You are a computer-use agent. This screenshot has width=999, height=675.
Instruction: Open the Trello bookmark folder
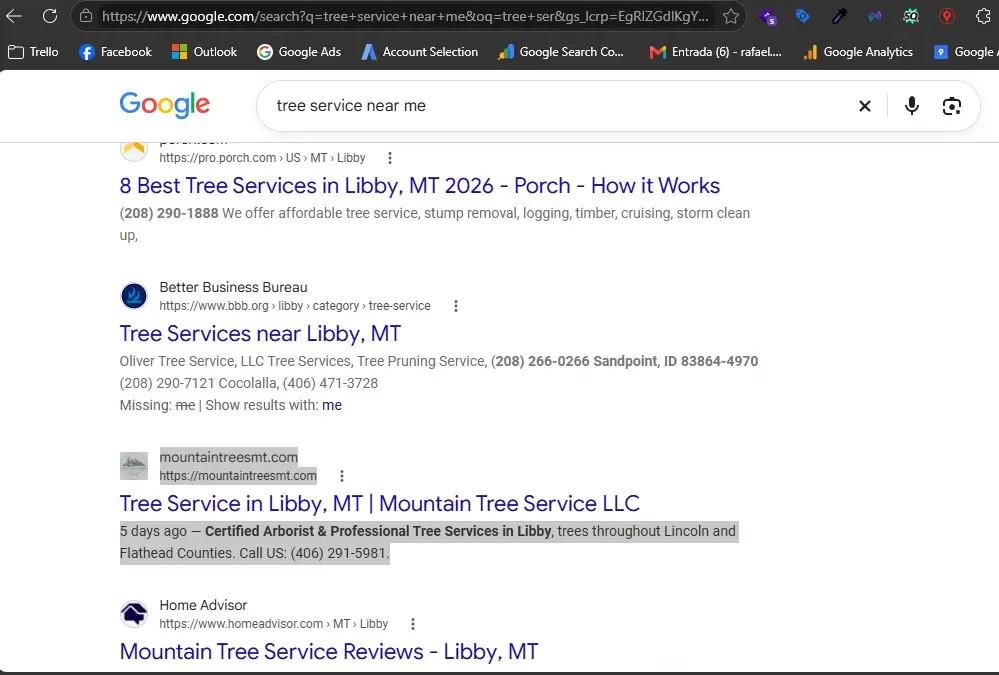click(x=33, y=52)
